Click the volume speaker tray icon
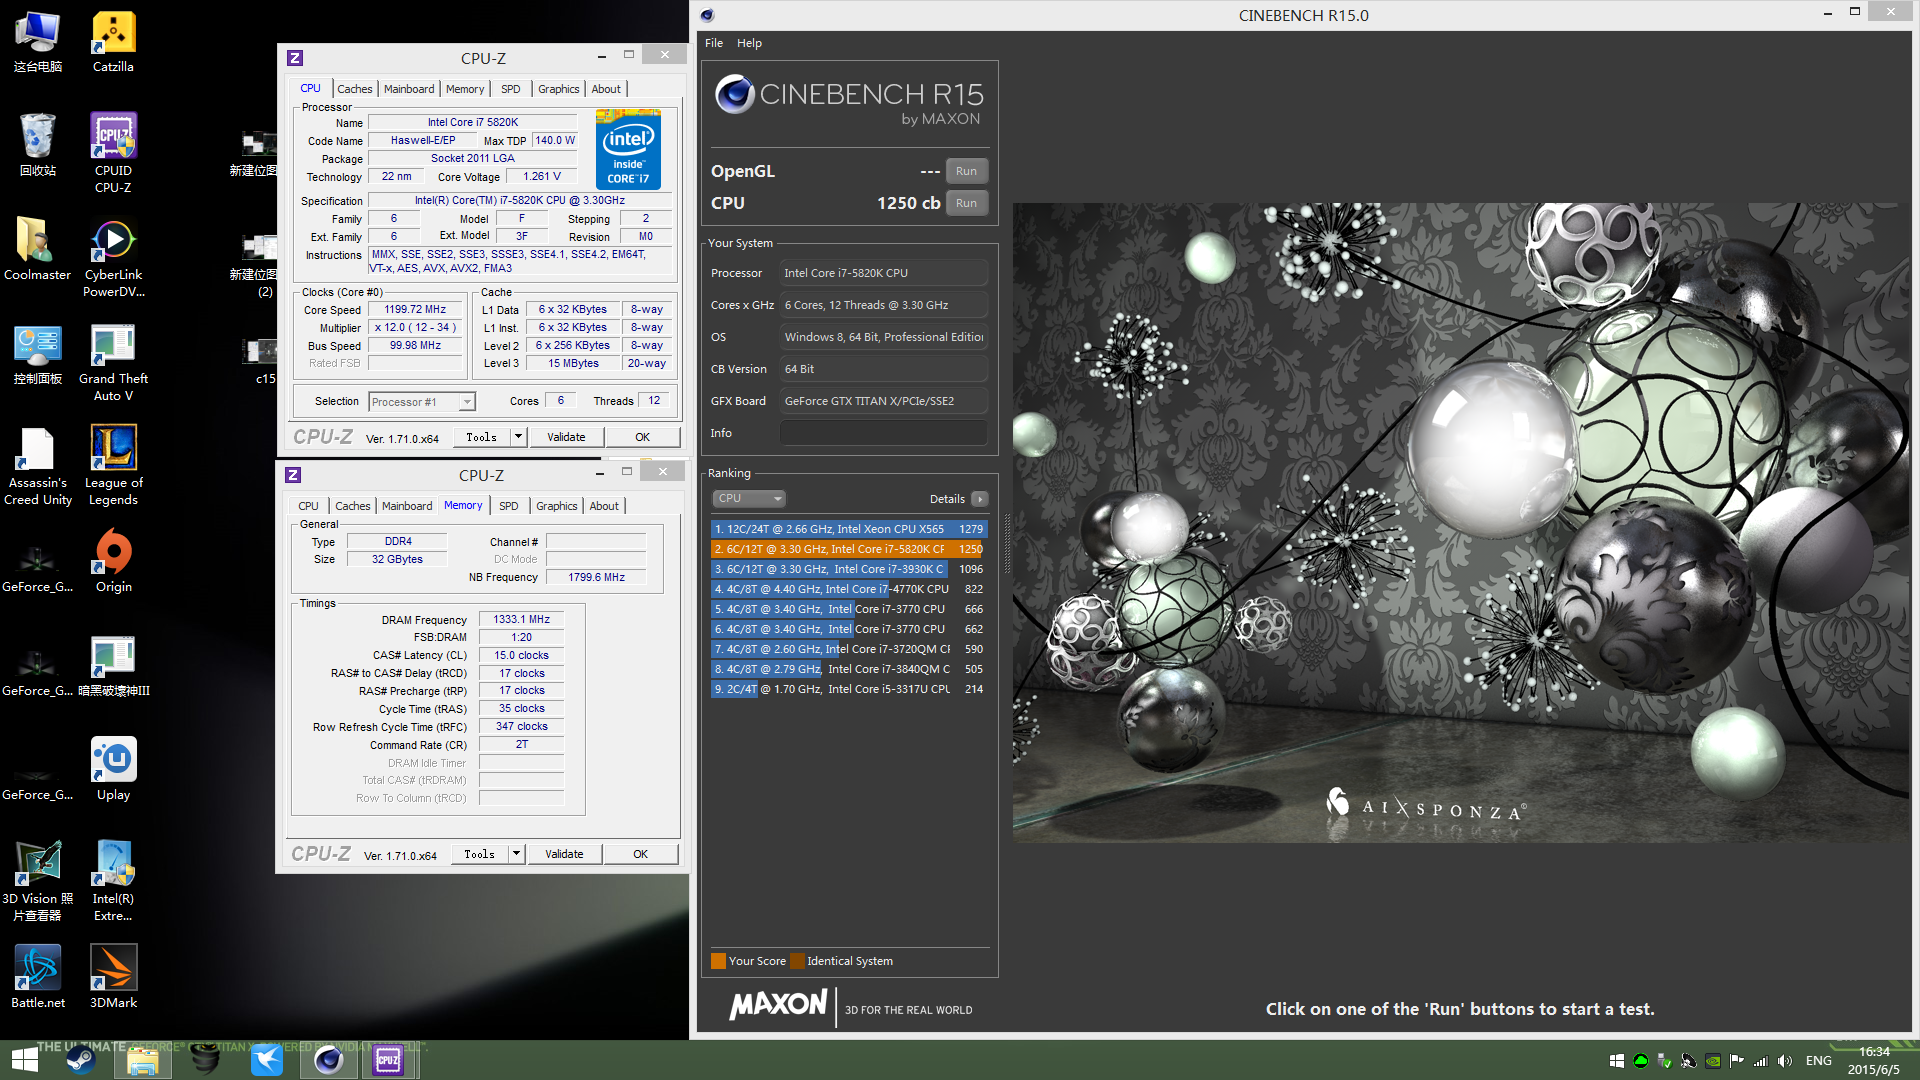The image size is (1920, 1080). (1785, 1061)
